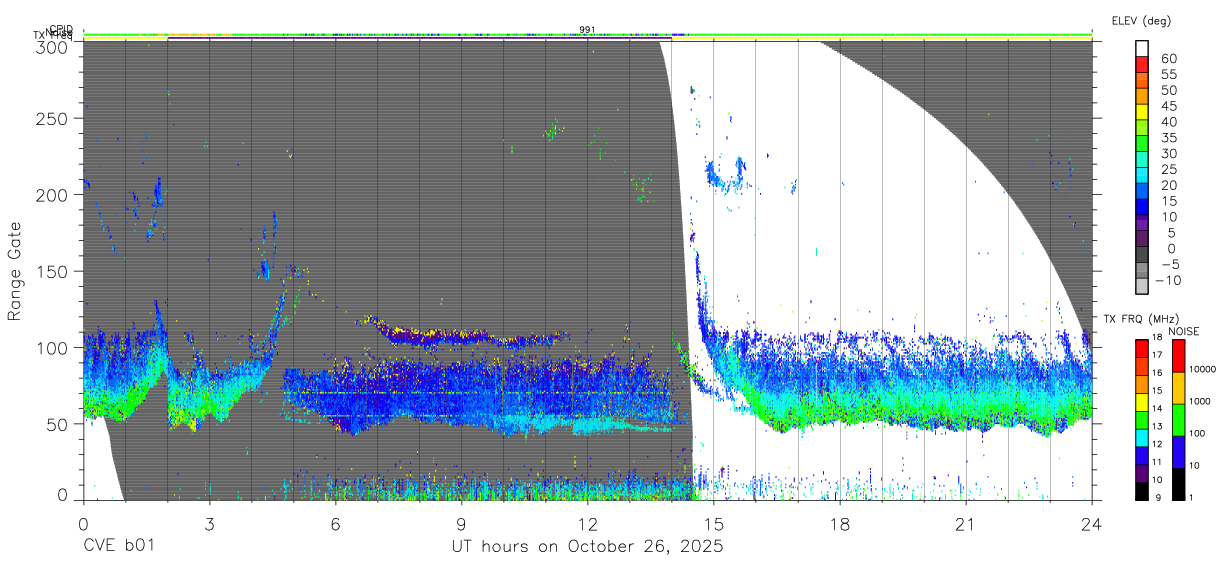
Task: Pick the green TX FRQ swatch between 13 and 14
Action: tap(1142, 419)
